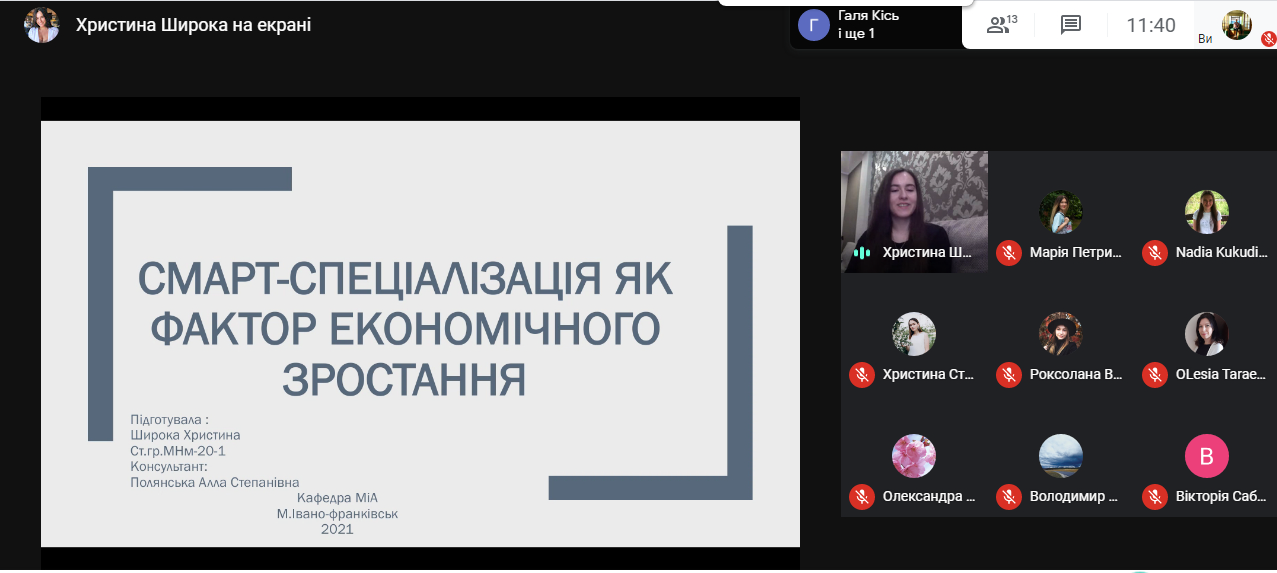Click the muted mic icon beside Христина Ст
The image size is (1277, 573).
click(x=862, y=375)
